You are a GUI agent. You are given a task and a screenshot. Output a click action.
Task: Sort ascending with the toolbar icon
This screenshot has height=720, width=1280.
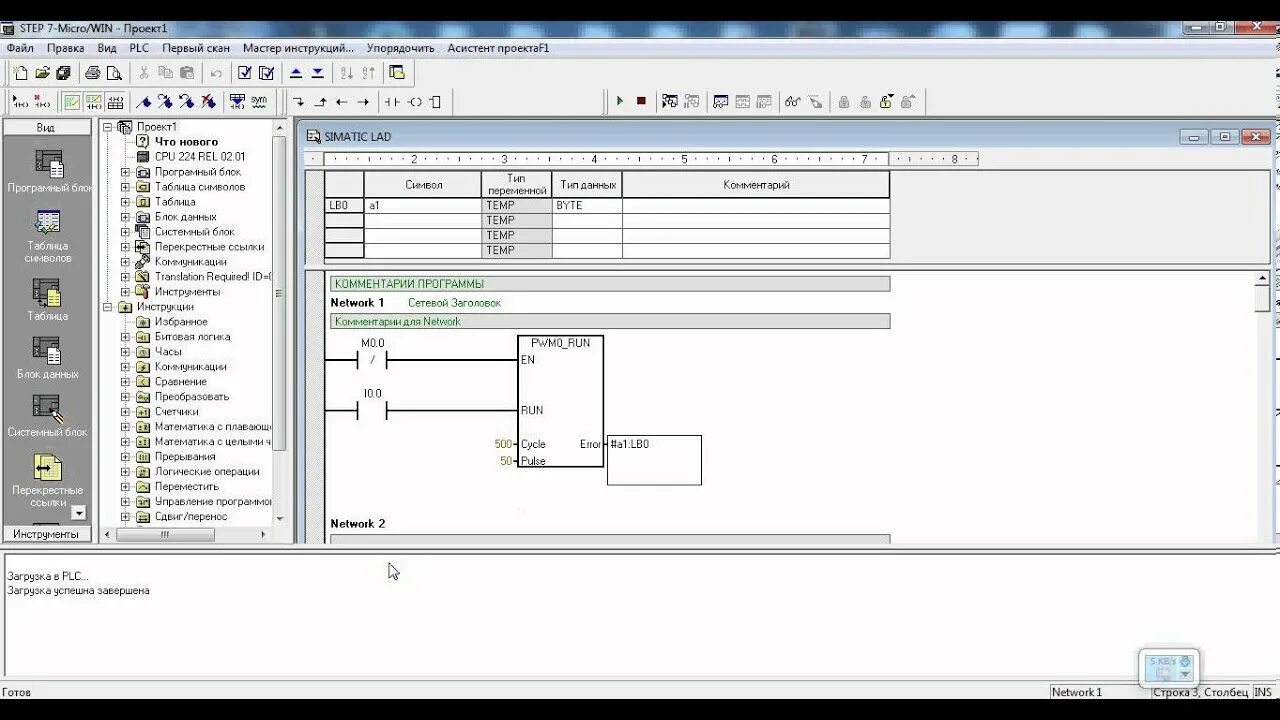(347, 73)
